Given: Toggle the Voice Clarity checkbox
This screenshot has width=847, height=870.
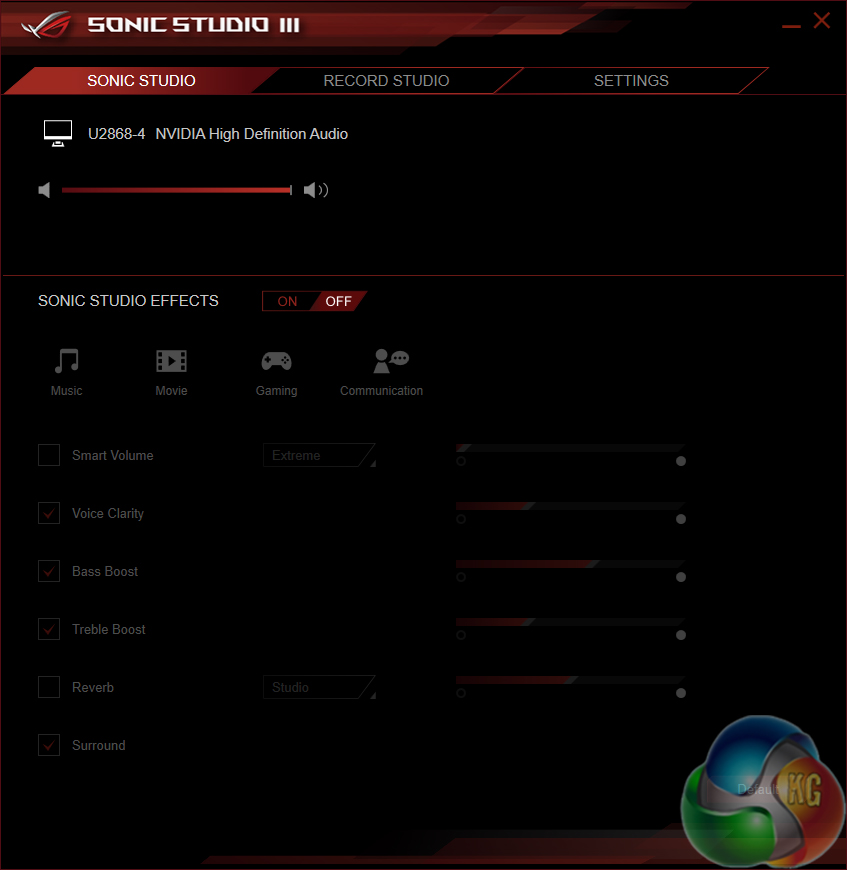Looking at the screenshot, I should (x=49, y=513).
